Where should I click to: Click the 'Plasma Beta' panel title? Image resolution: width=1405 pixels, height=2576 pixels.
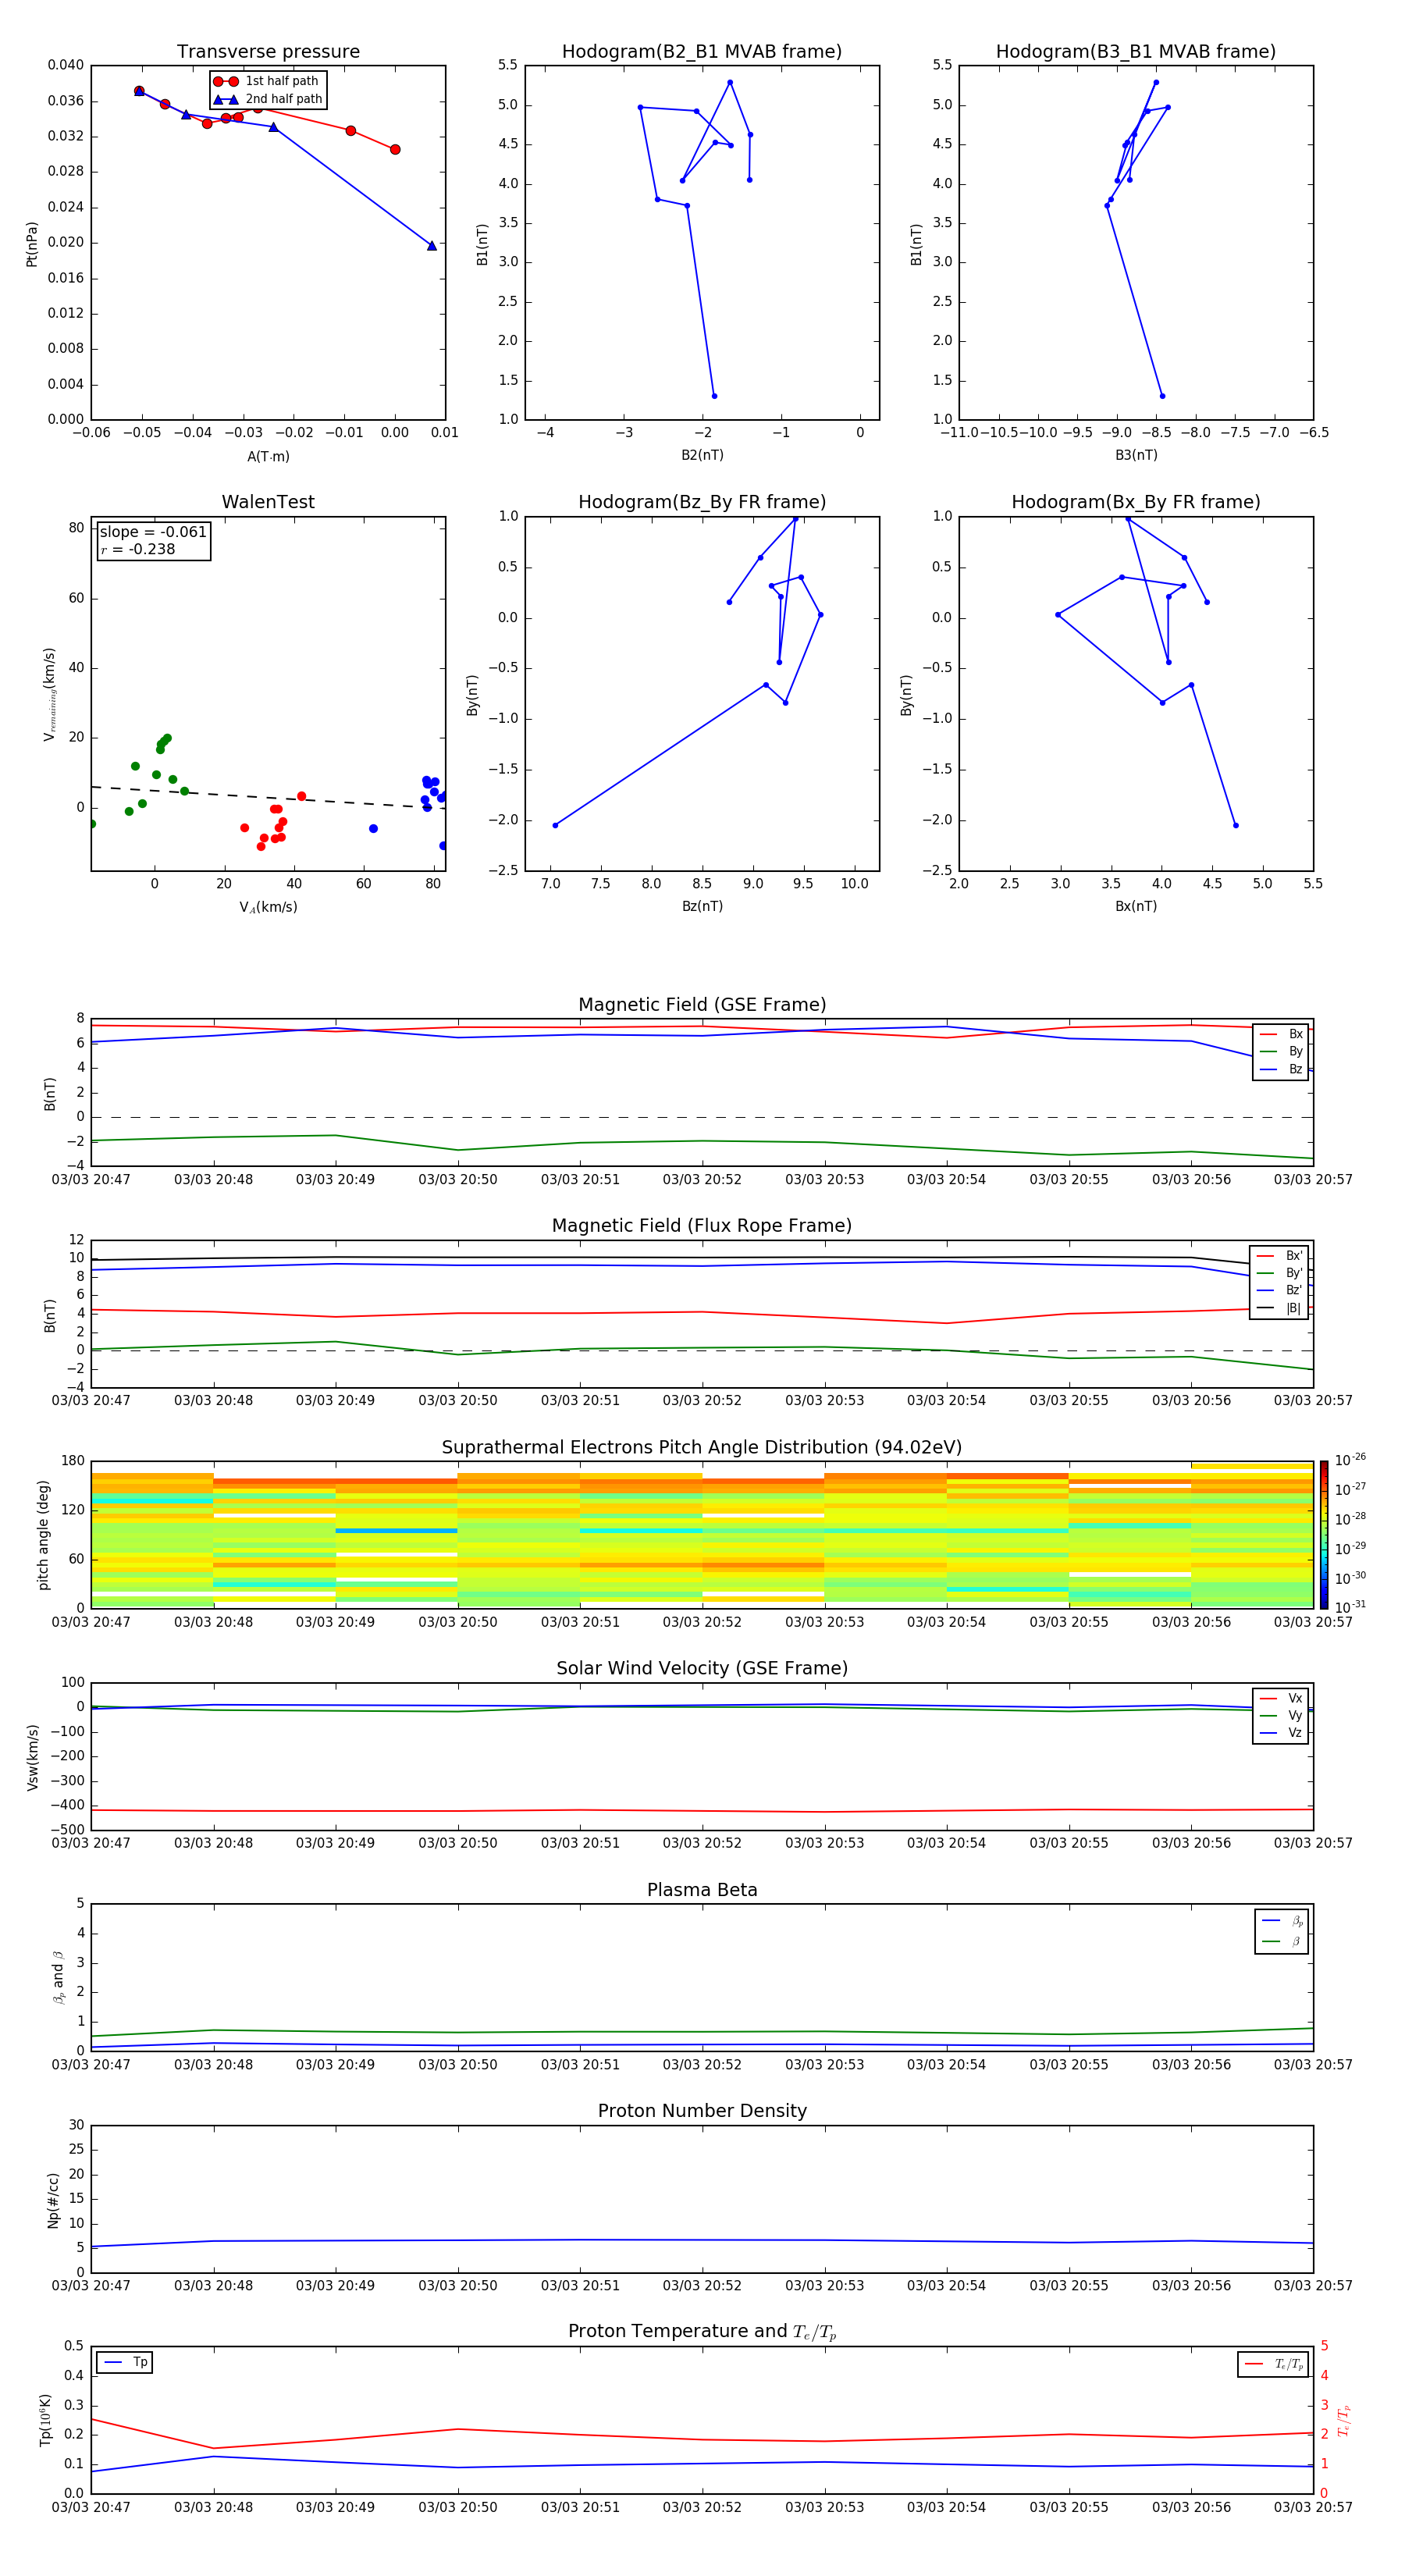pyautogui.click(x=702, y=1890)
